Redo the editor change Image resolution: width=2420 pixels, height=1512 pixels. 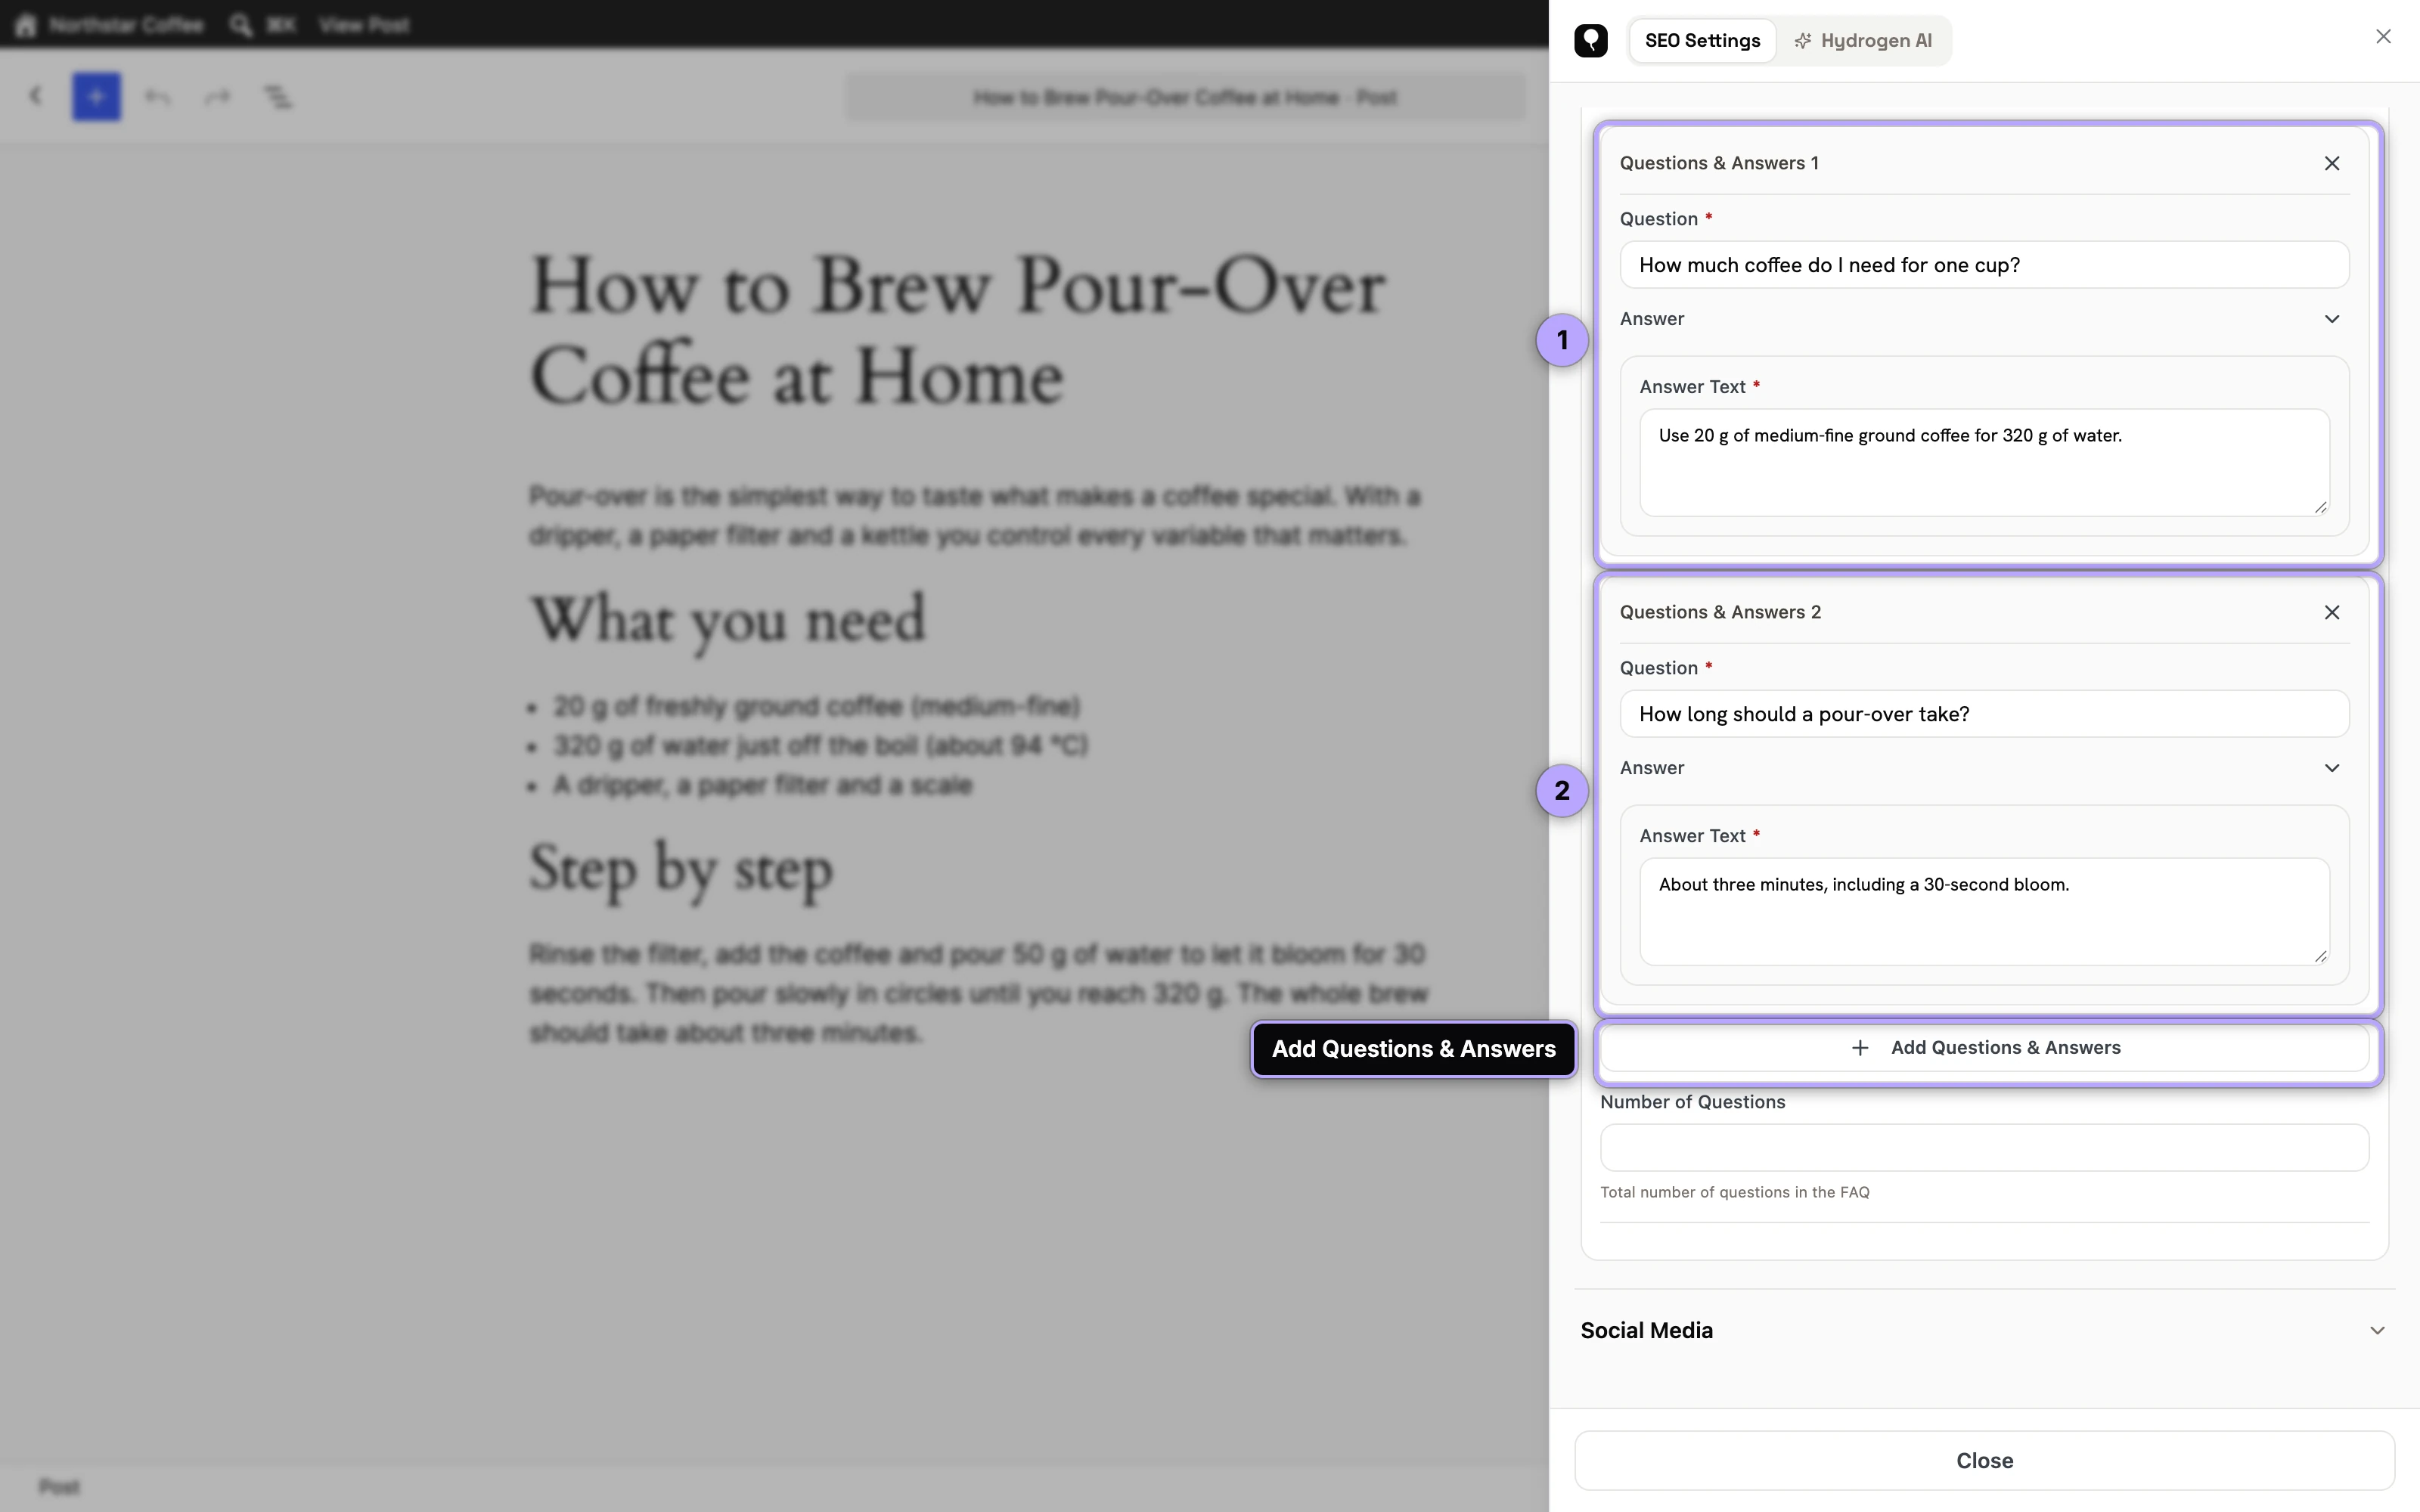[217, 97]
